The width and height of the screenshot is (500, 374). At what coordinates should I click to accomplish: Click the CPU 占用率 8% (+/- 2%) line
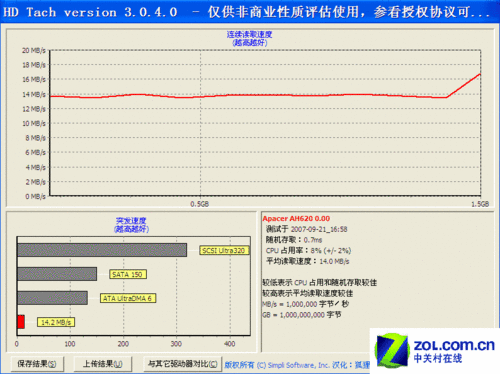(308, 250)
